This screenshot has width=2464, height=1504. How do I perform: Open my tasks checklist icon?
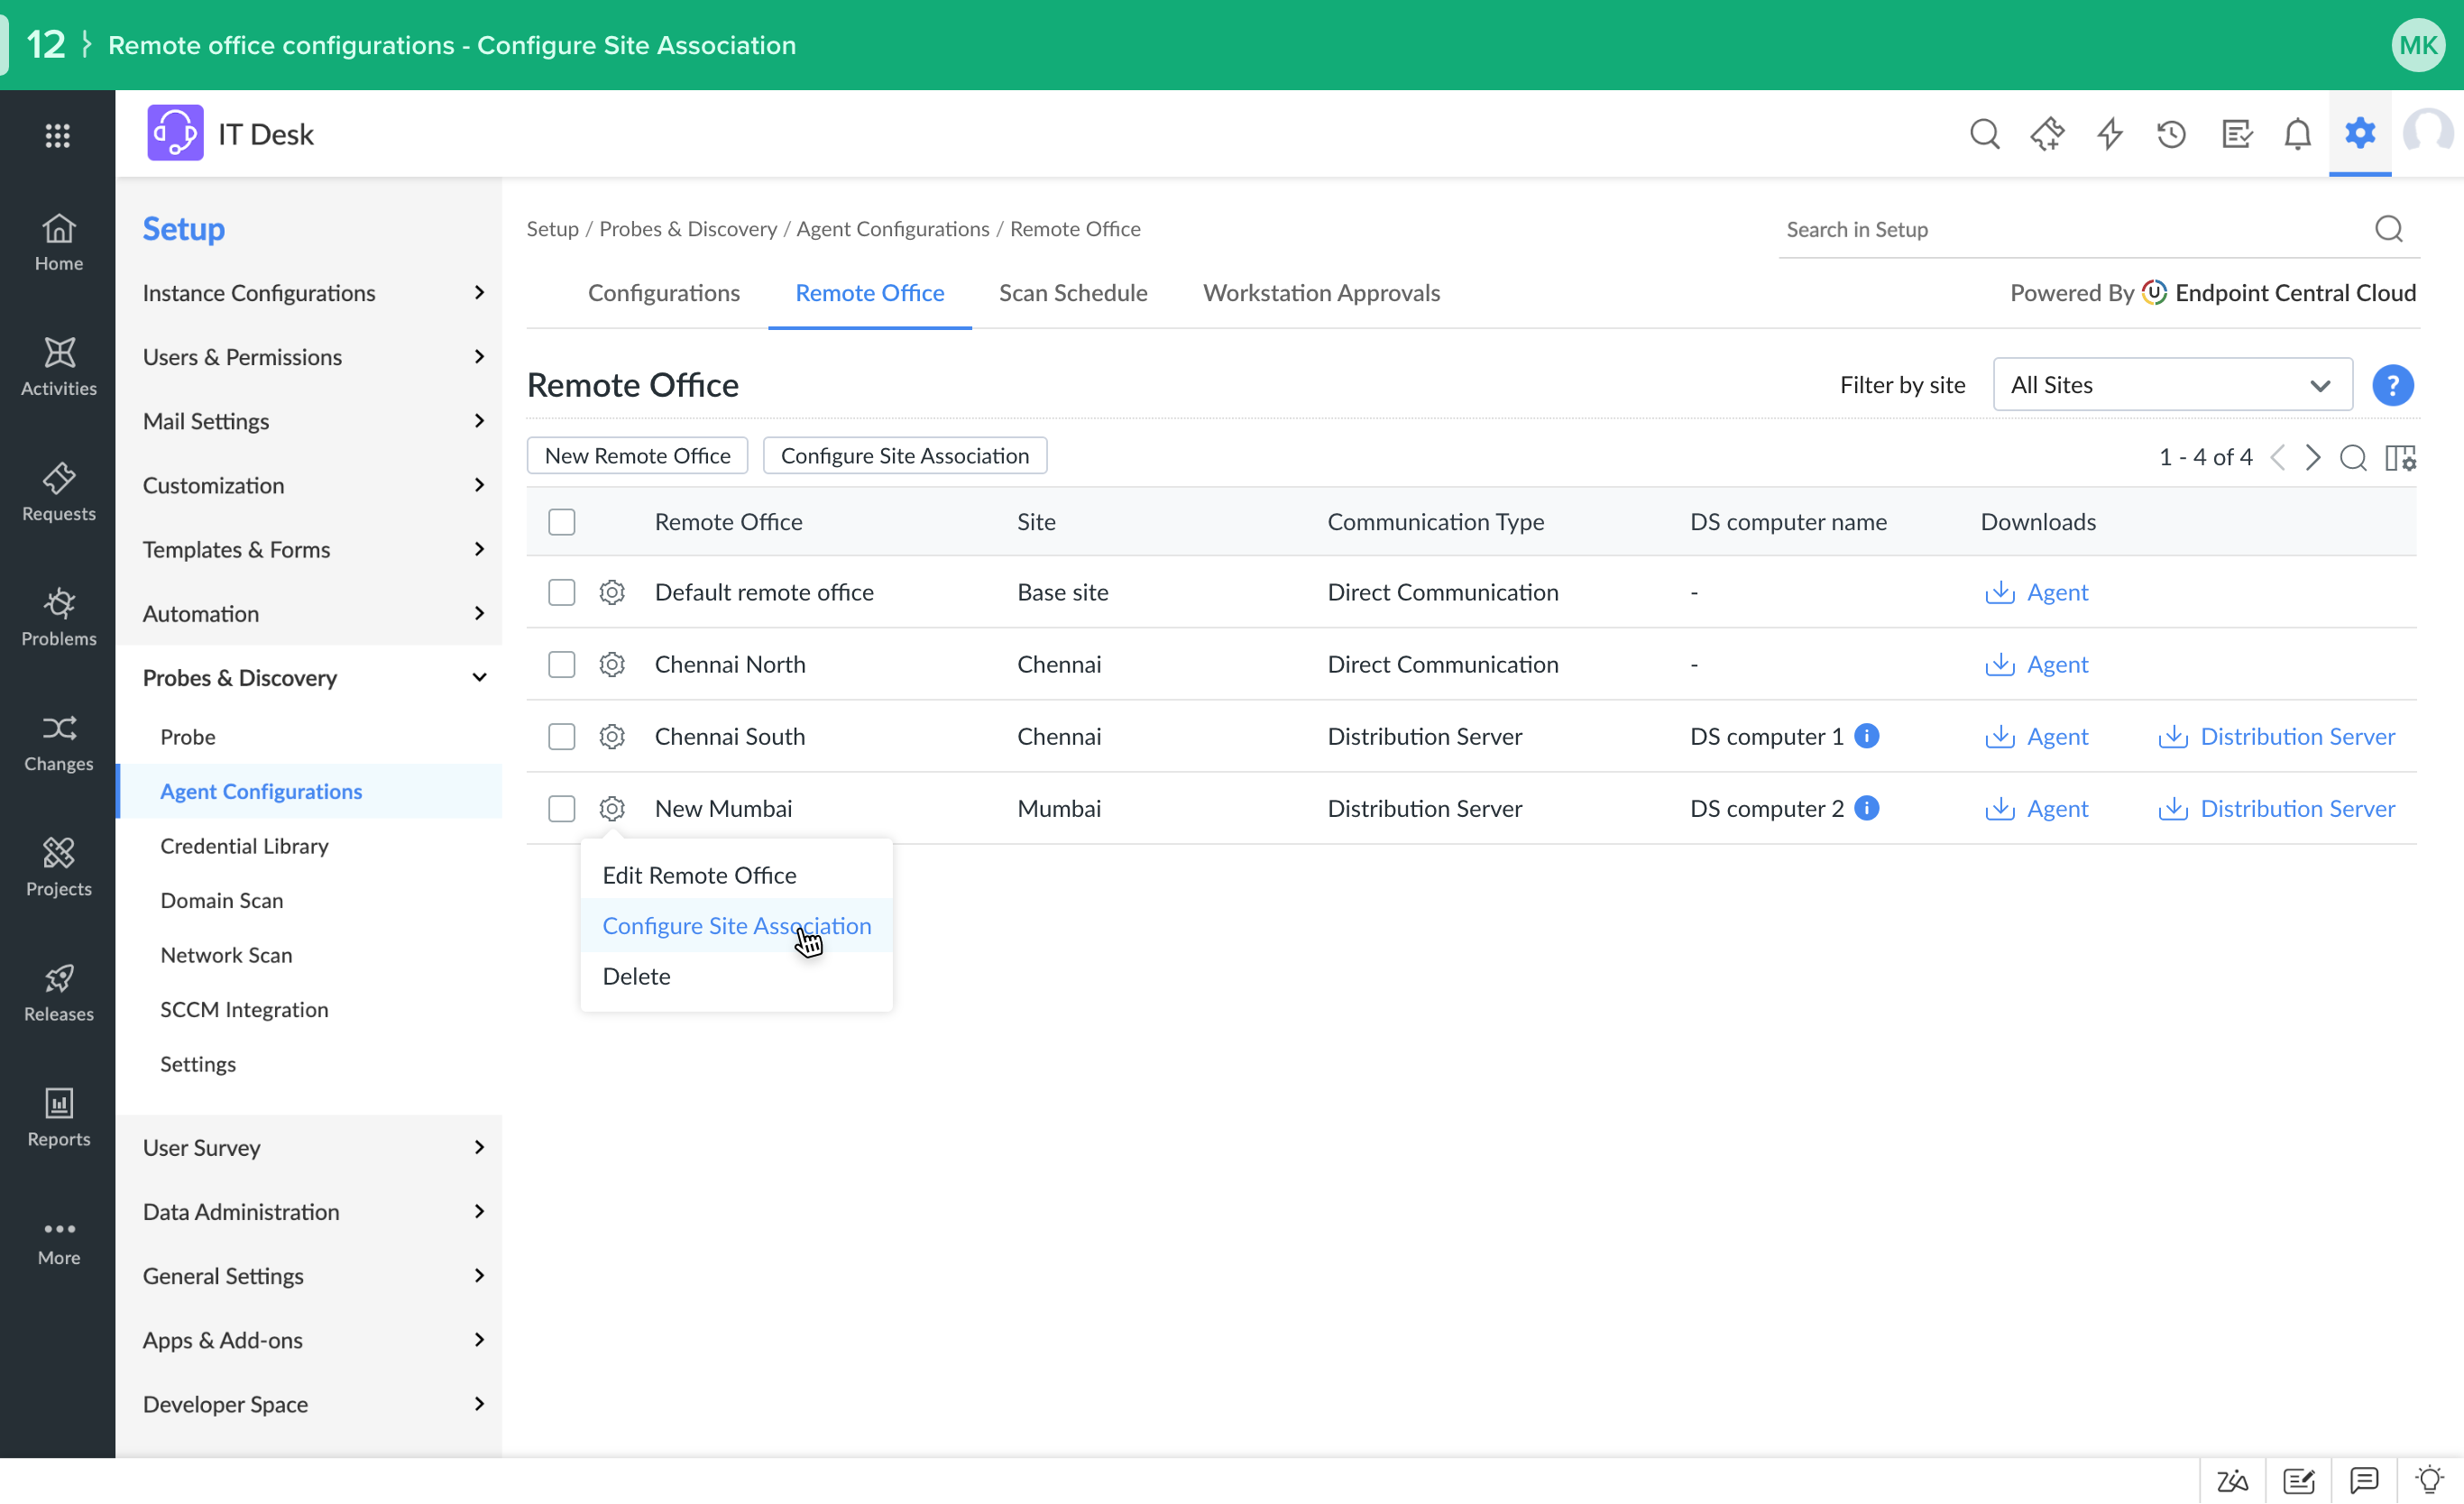tap(2235, 134)
